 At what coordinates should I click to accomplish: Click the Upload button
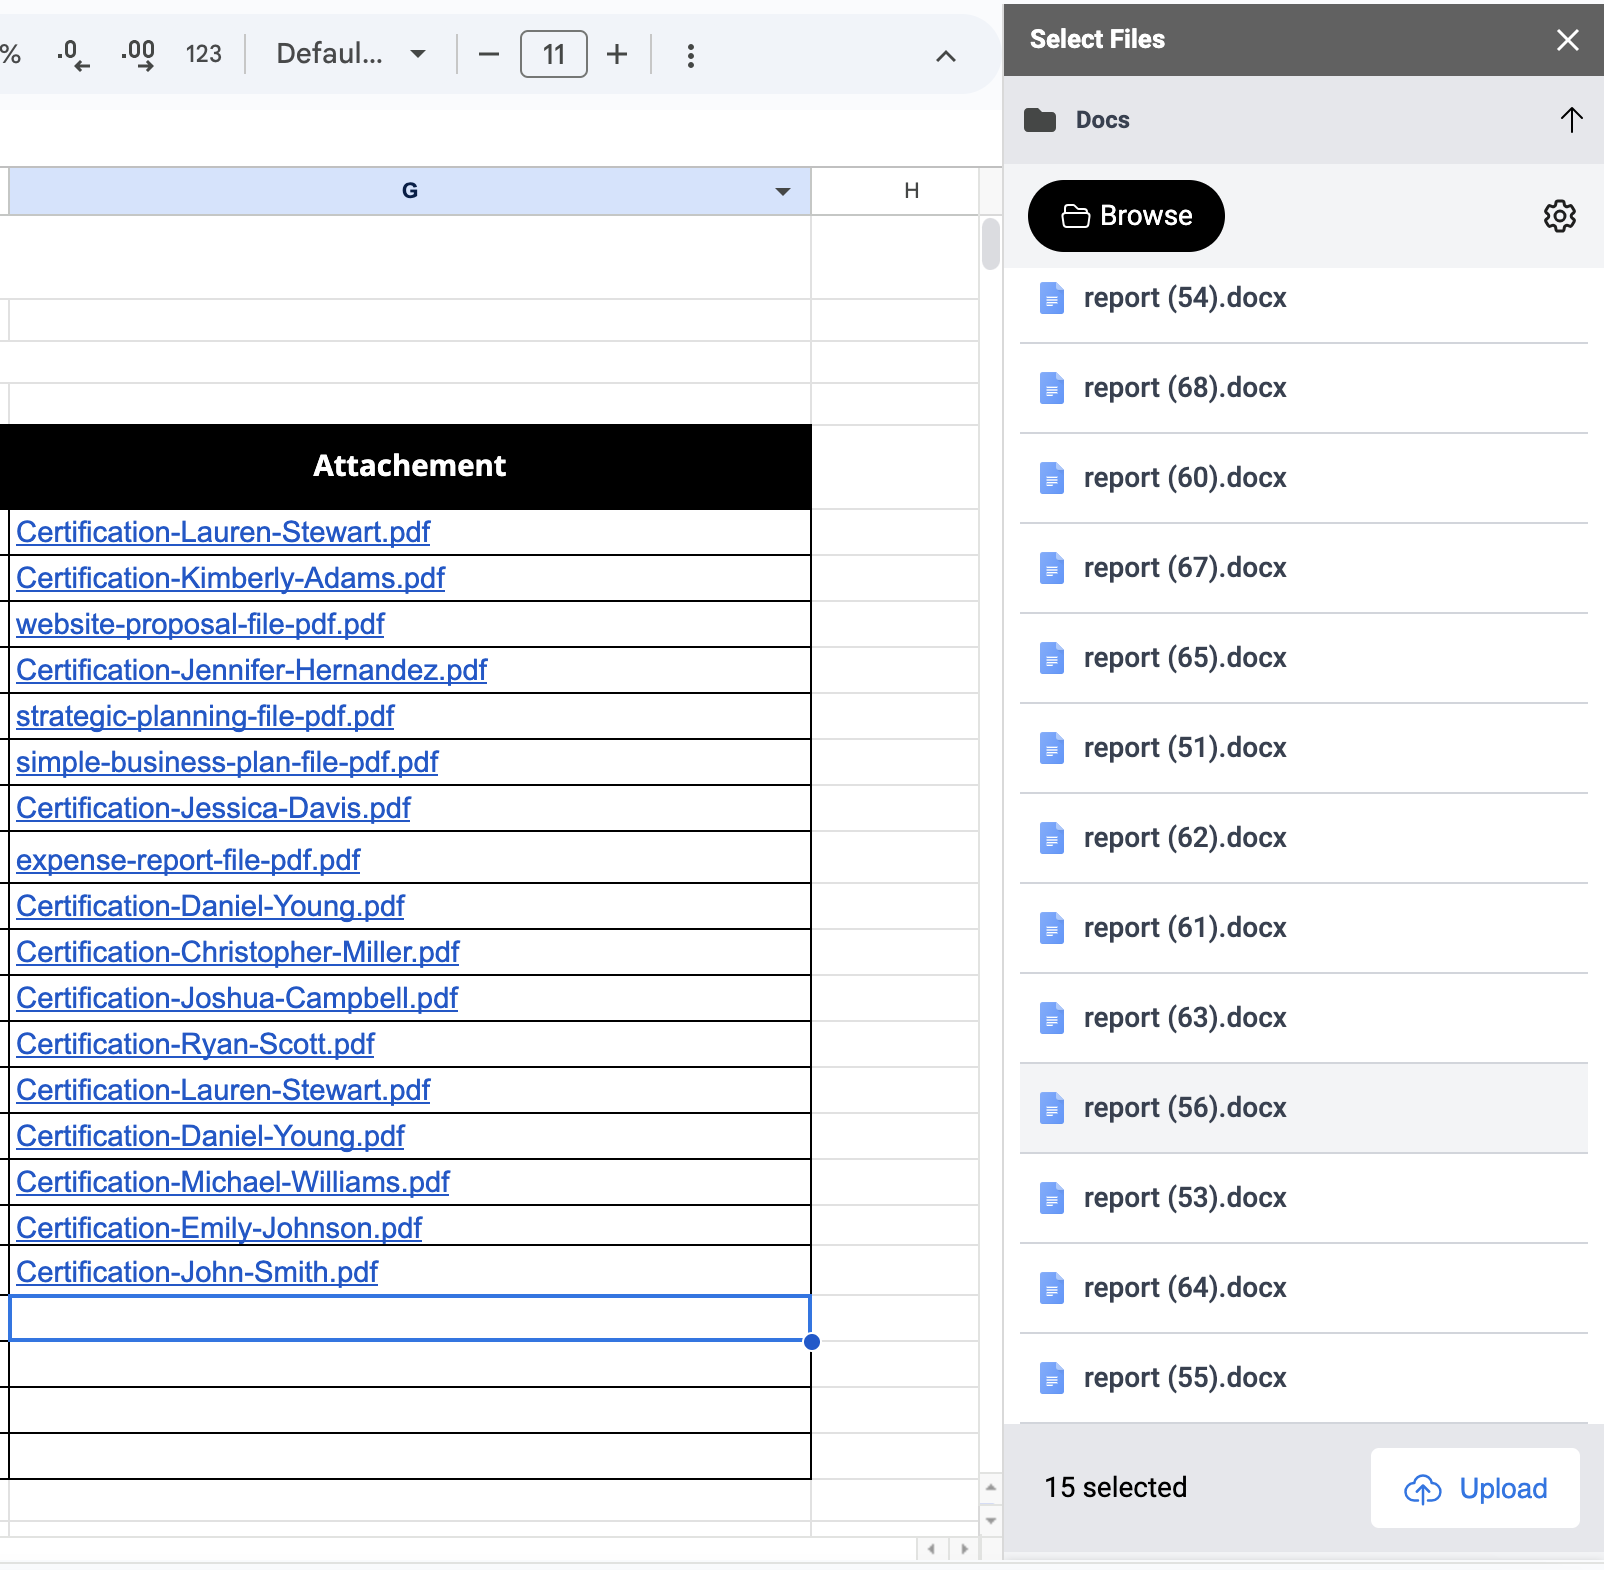coord(1475,1488)
